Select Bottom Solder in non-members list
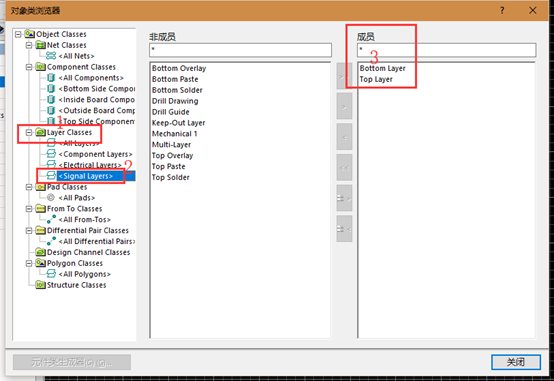The width and height of the screenshot is (554, 381). pyautogui.click(x=177, y=90)
